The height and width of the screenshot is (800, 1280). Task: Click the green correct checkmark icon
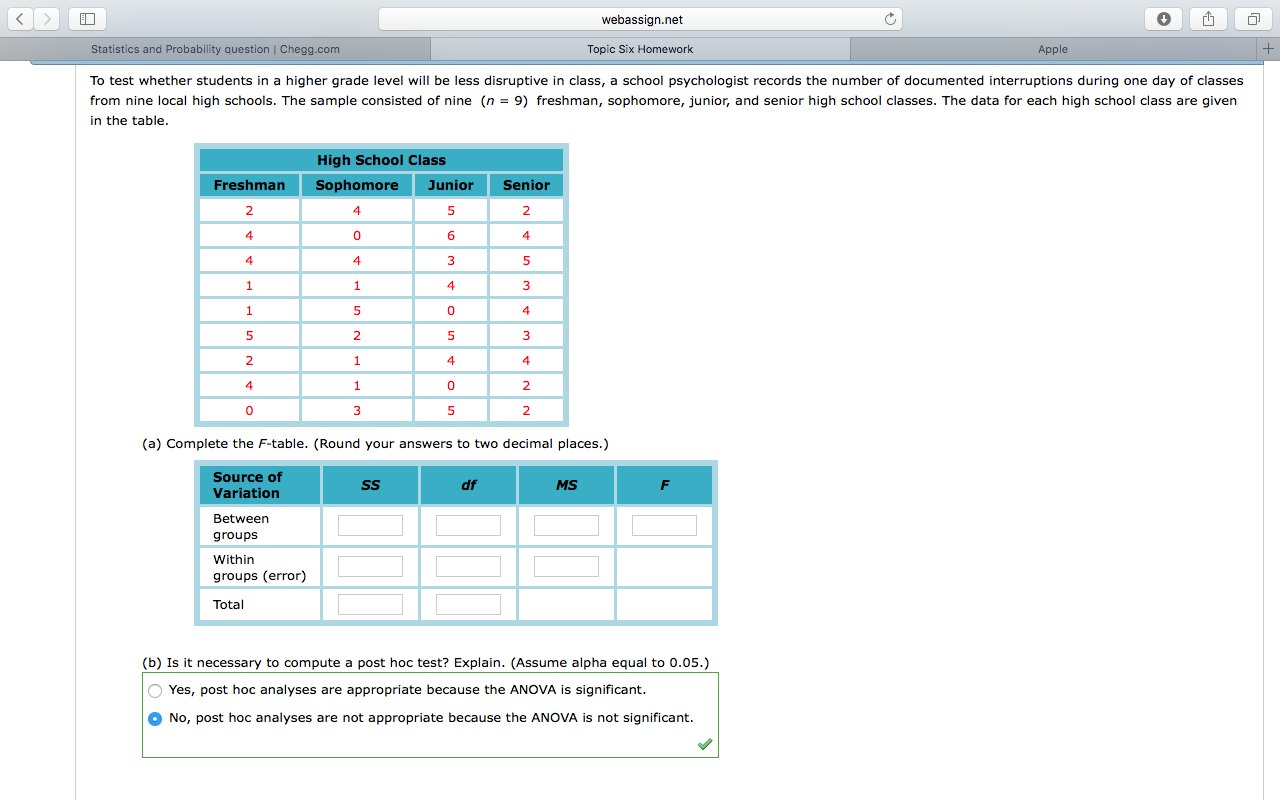coord(705,744)
